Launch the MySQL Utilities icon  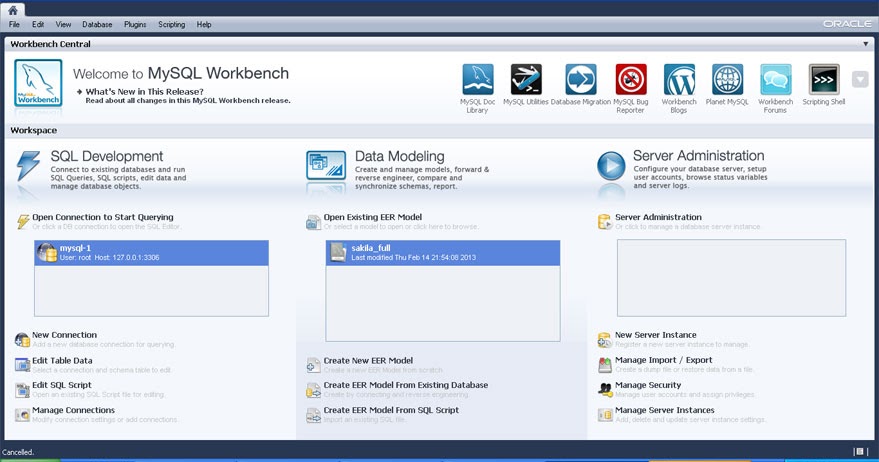526,80
